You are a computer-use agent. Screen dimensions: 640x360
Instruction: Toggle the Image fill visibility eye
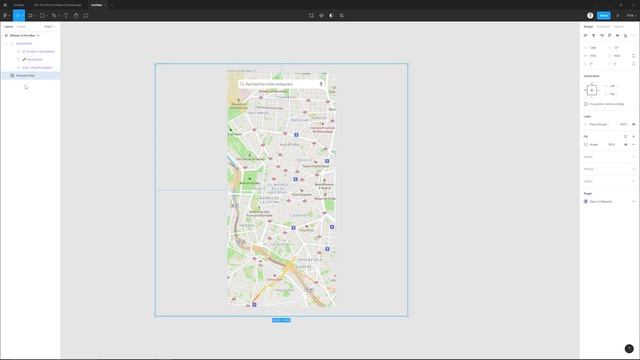point(625,144)
